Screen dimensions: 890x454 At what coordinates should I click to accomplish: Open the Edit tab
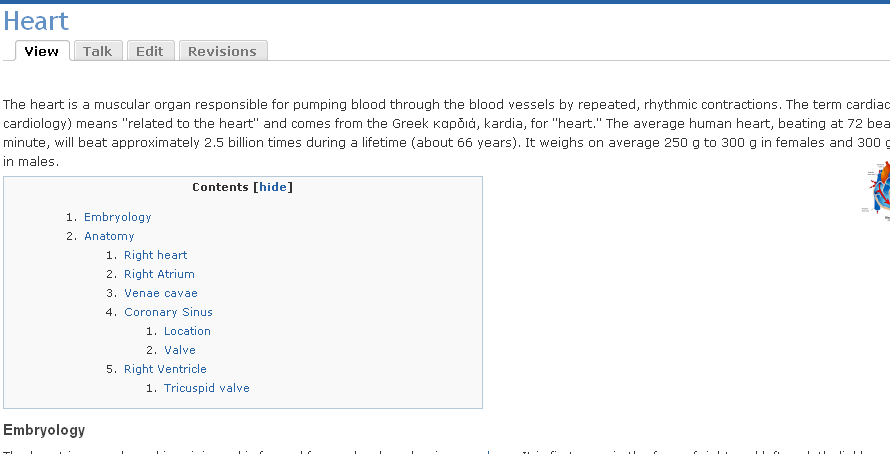(149, 51)
